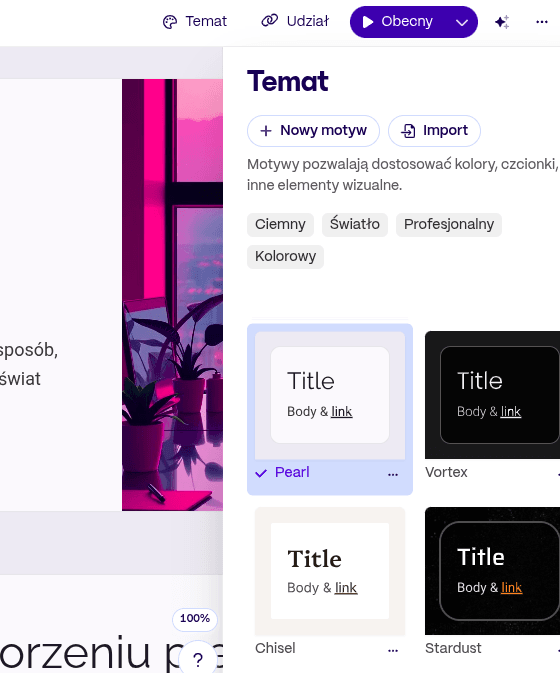Open Chisel theme options ellipsis
The height and width of the screenshot is (673, 560).
[393, 650]
